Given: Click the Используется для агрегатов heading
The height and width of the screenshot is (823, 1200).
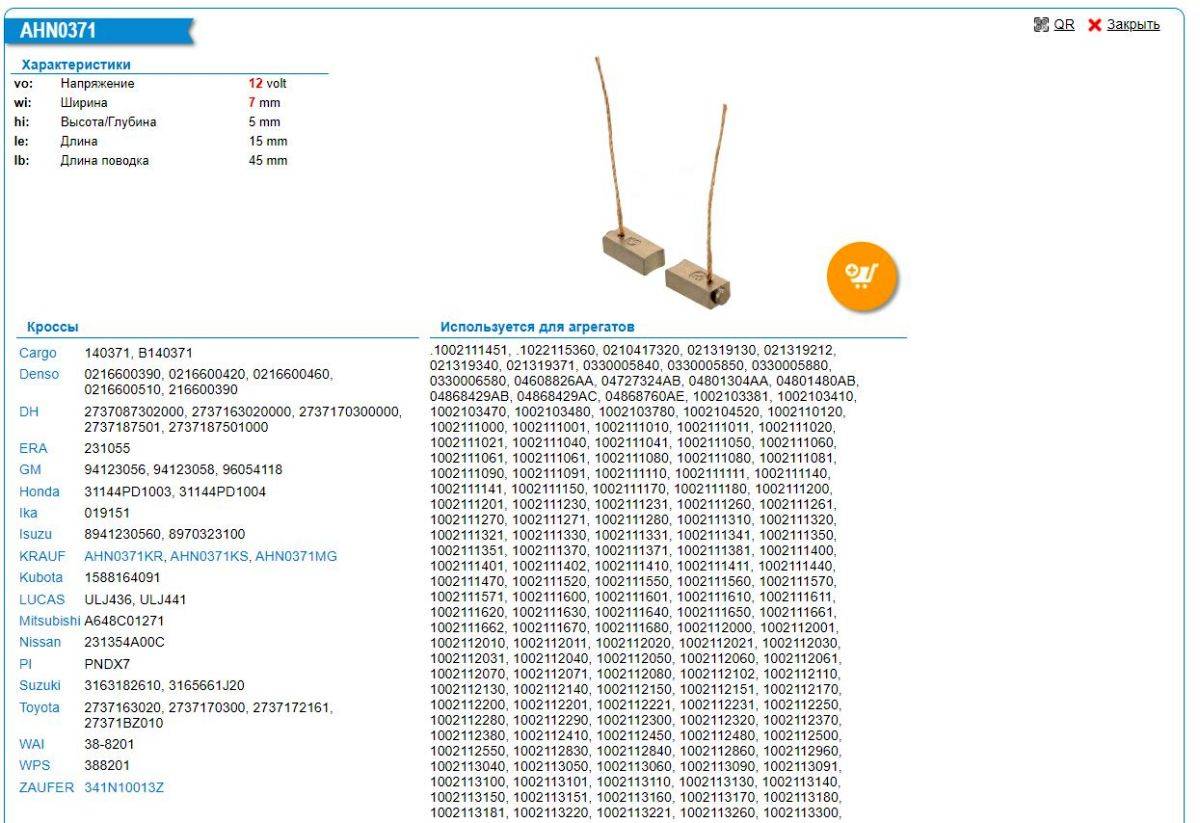Looking at the screenshot, I should click(x=537, y=327).
